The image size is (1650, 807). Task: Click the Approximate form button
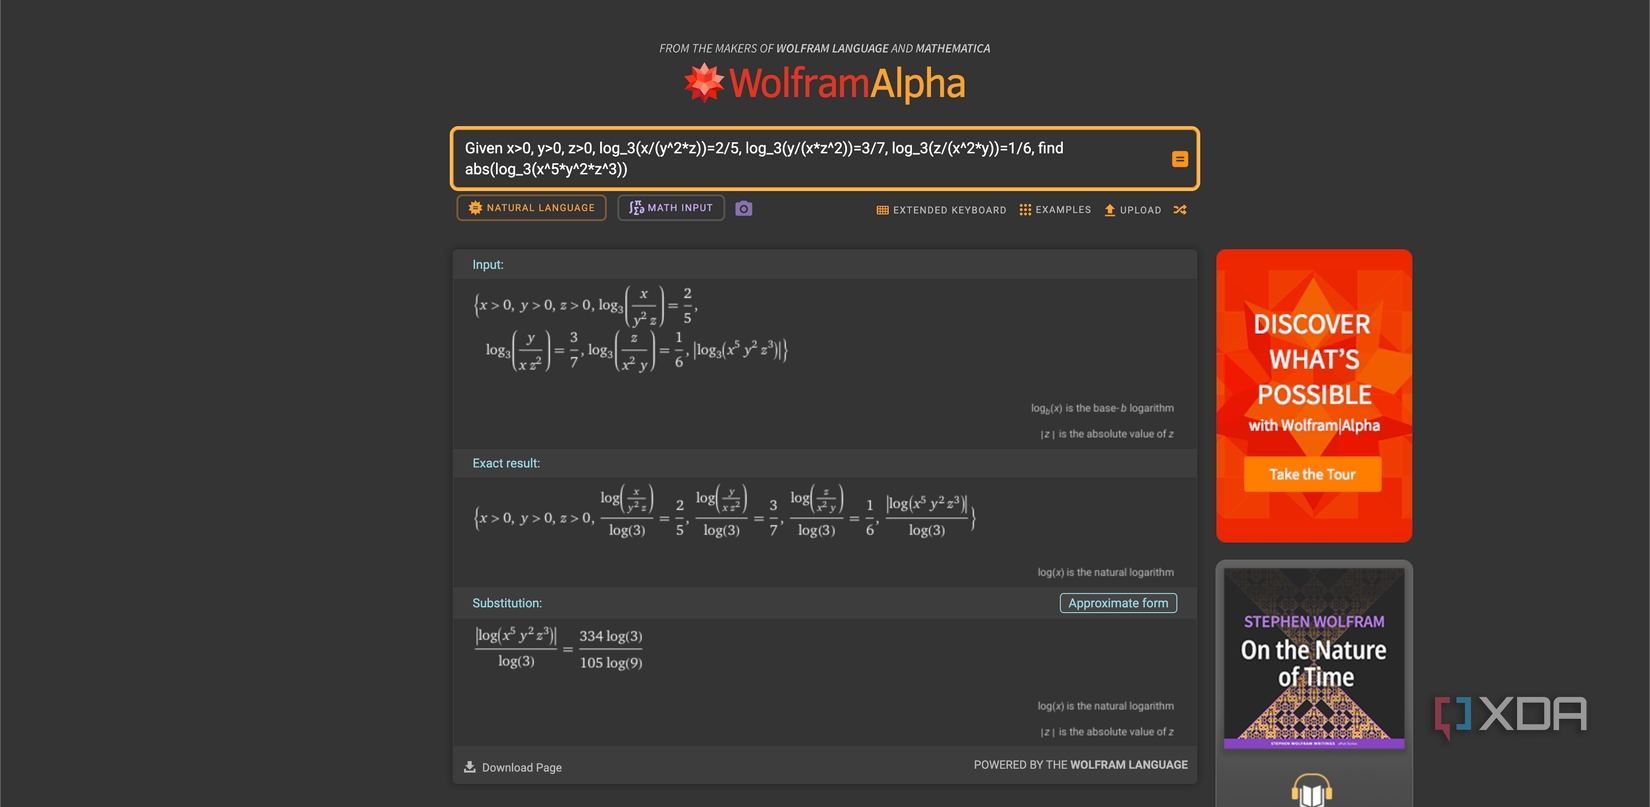(x=1118, y=603)
